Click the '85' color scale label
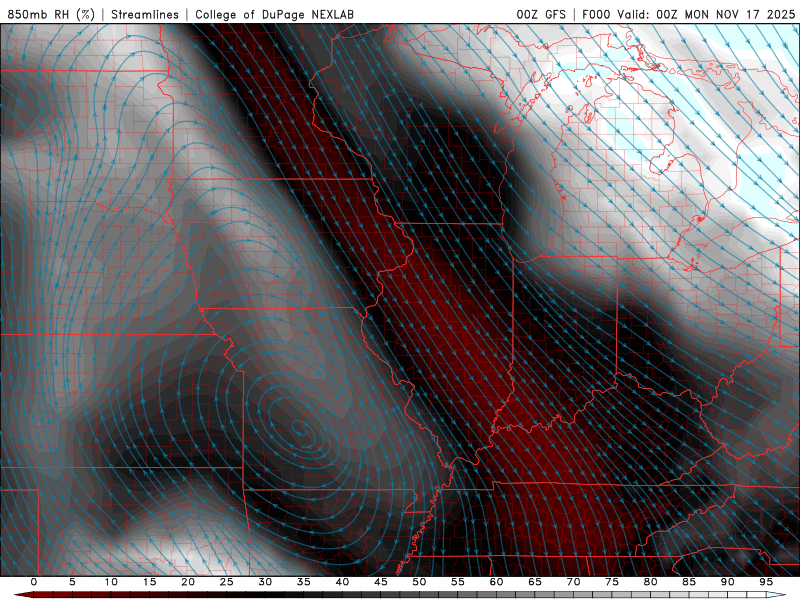Screen dimensions: 800x600 pyautogui.click(x=689, y=582)
